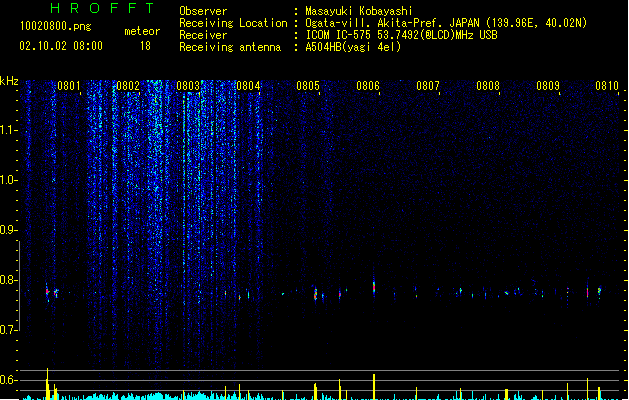
Task: Click the 0808 time marker
Action: coord(488,86)
